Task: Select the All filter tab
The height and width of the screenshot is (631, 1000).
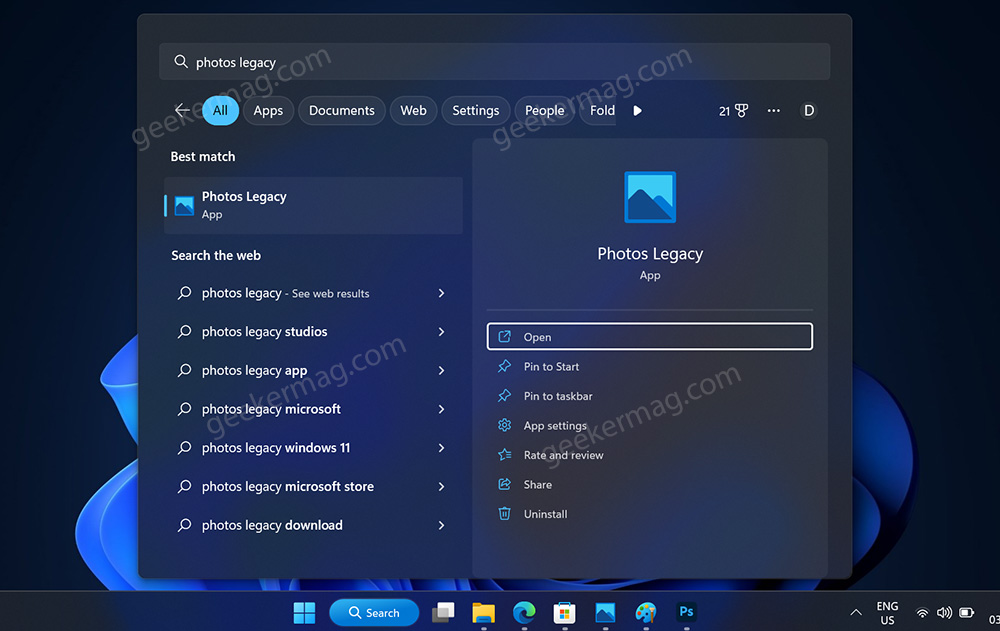Action: 220,110
